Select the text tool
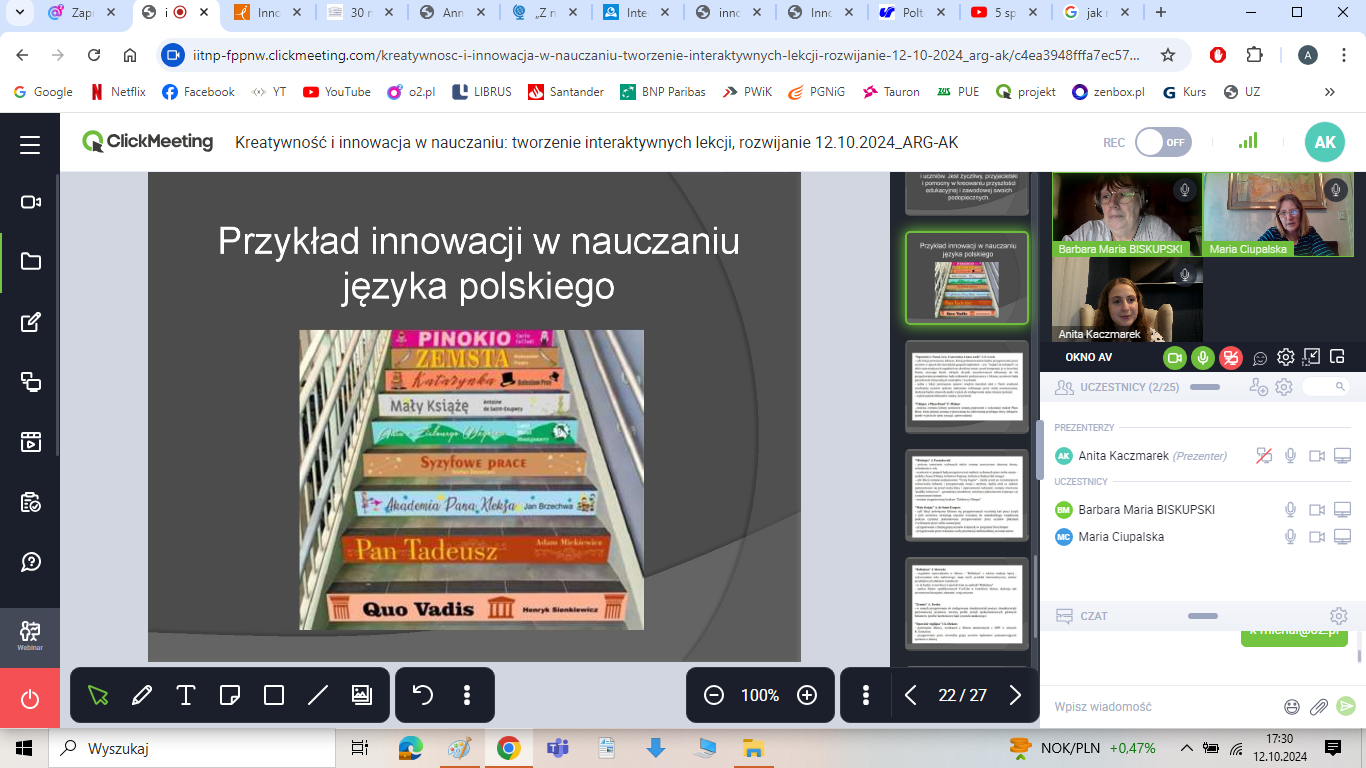Viewport: 1366px width, 768px height. pos(186,695)
